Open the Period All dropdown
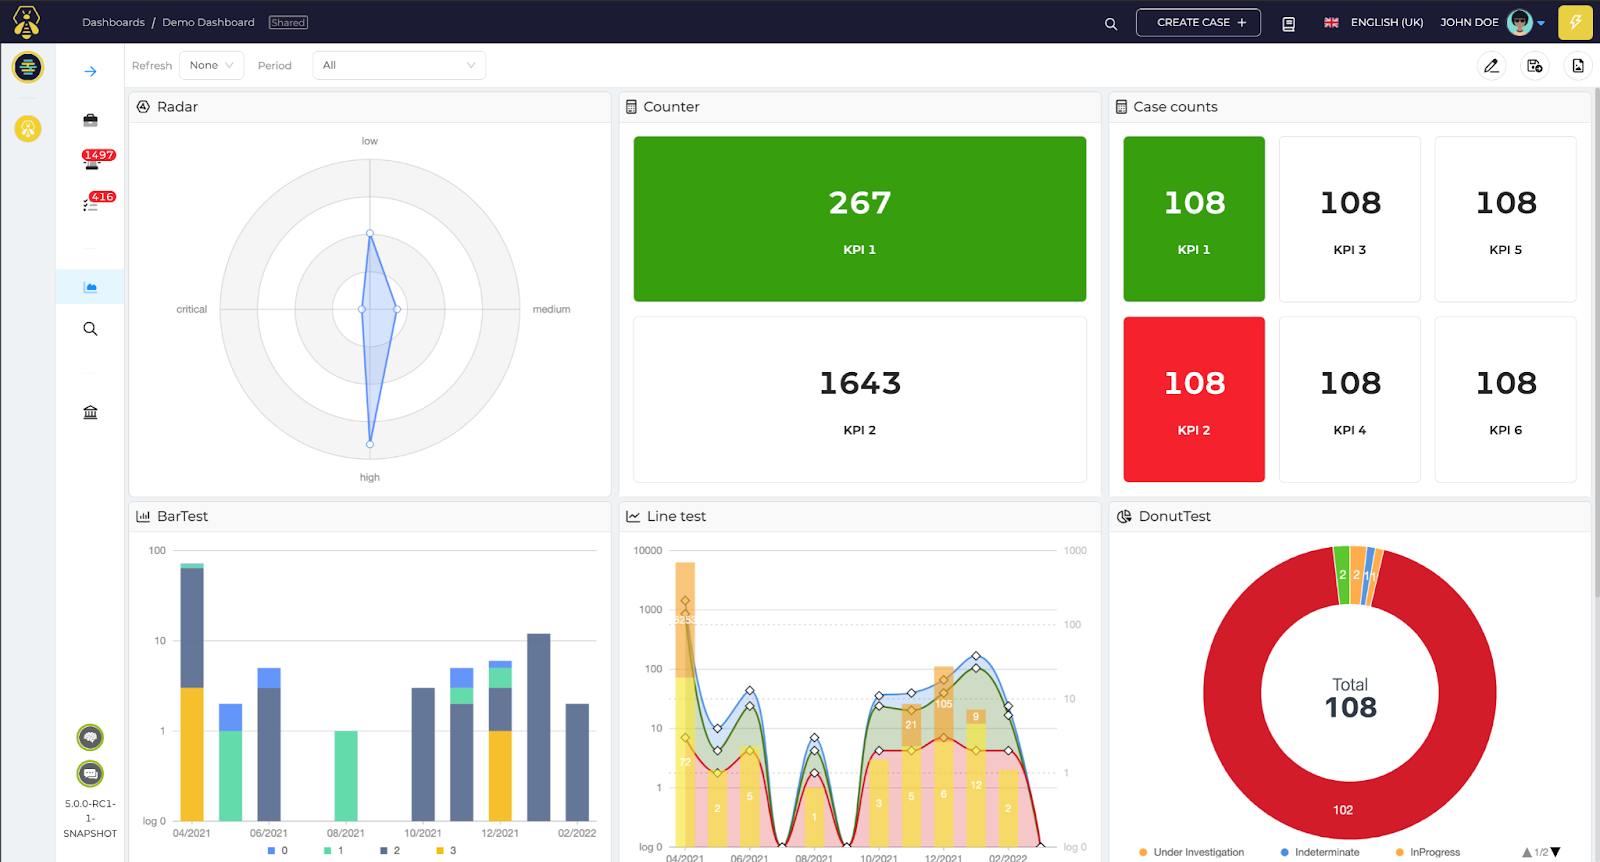 399,65
